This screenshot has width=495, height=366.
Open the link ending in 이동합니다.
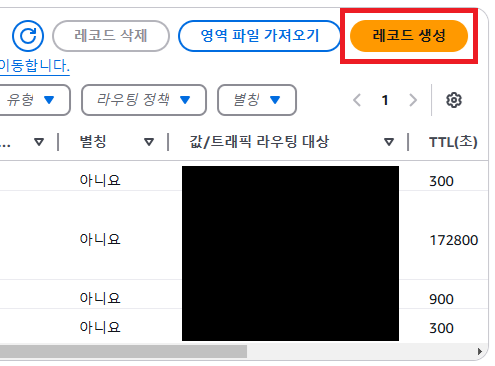35,65
